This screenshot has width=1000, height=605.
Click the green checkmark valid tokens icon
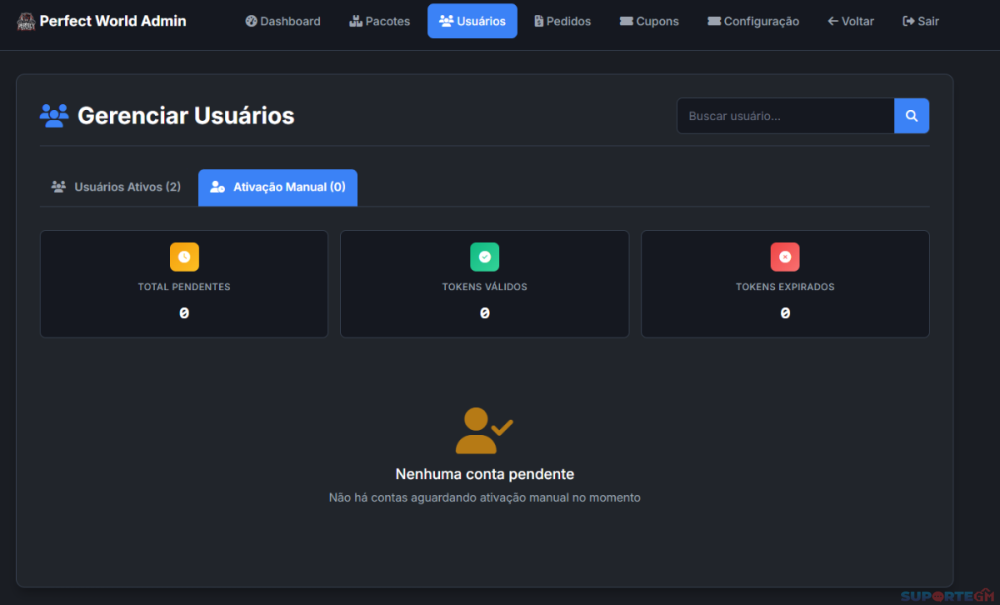(484, 257)
